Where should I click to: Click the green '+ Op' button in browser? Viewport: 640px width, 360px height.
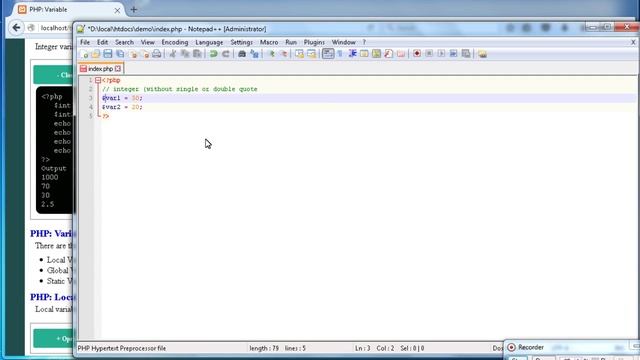coord(54,339)
